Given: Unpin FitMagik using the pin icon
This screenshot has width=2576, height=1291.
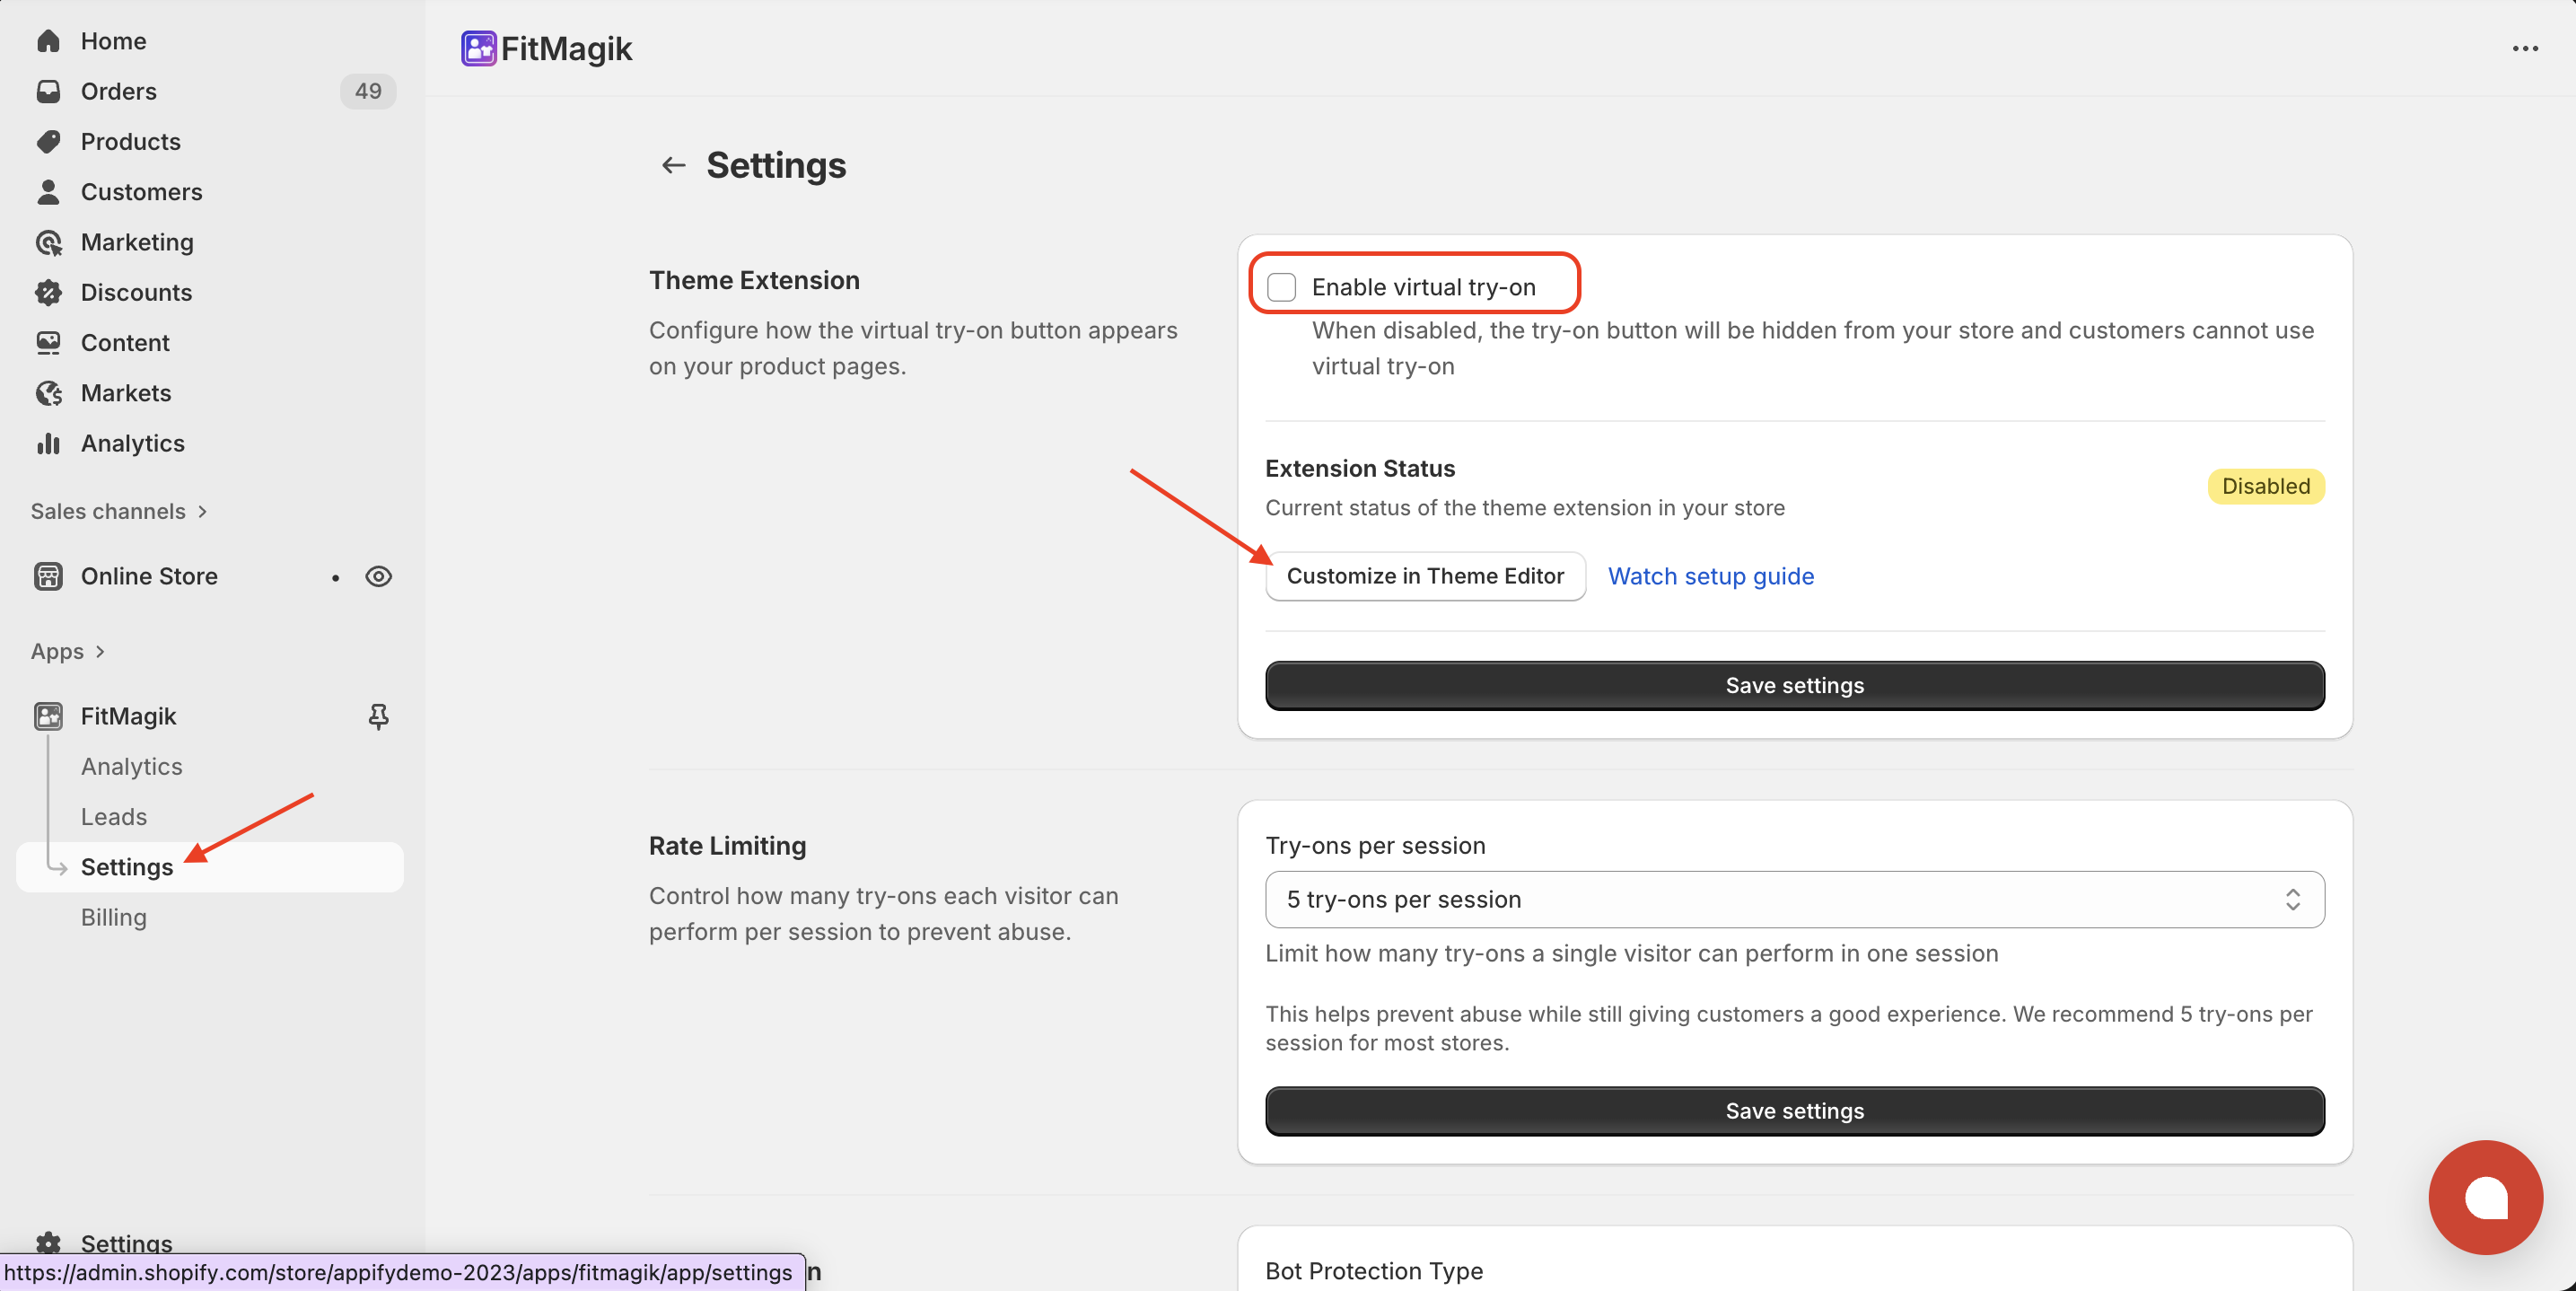Looking at the screenshot, I should 378,716.
